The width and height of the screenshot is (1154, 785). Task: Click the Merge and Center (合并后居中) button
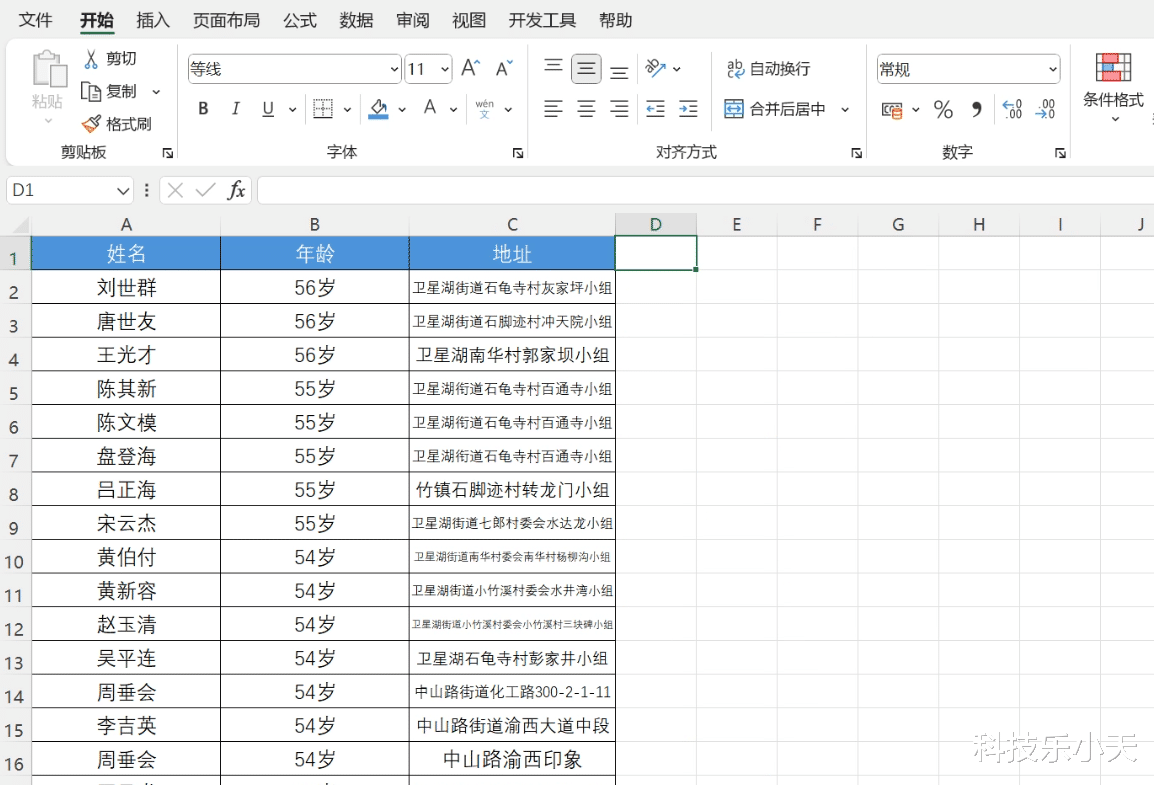click(x=775, y=110)
